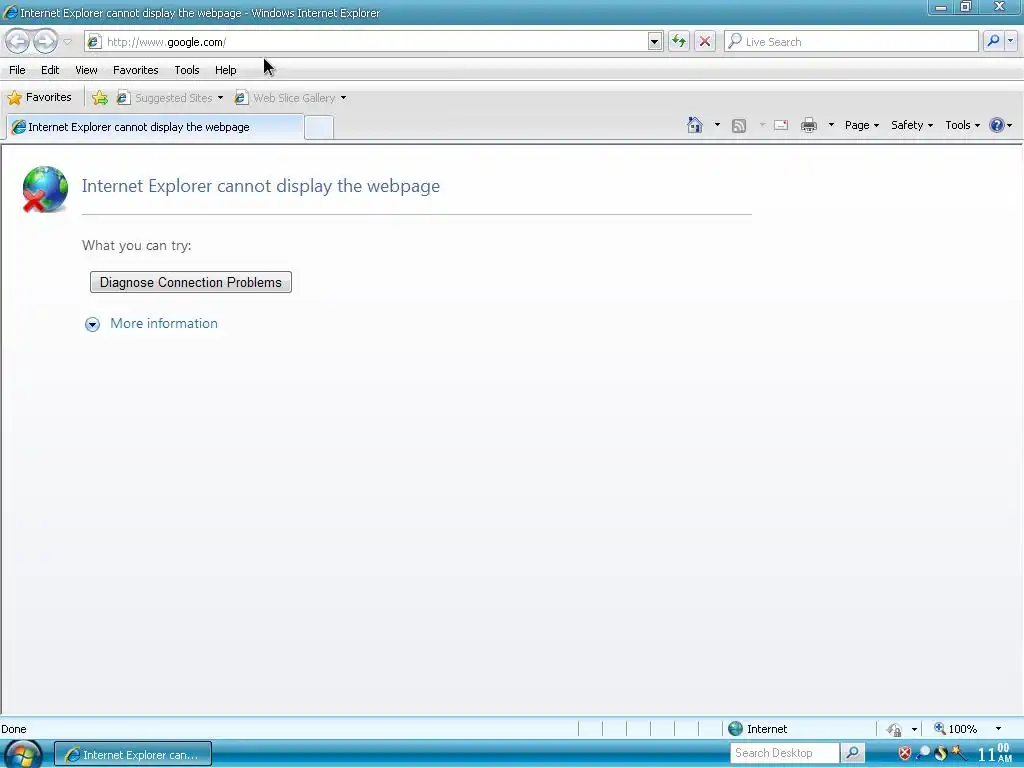This screenshot has height=768, width=1024.
Task: Click the Add to Favorites Bar icon
Action: (x=100, y=98)
